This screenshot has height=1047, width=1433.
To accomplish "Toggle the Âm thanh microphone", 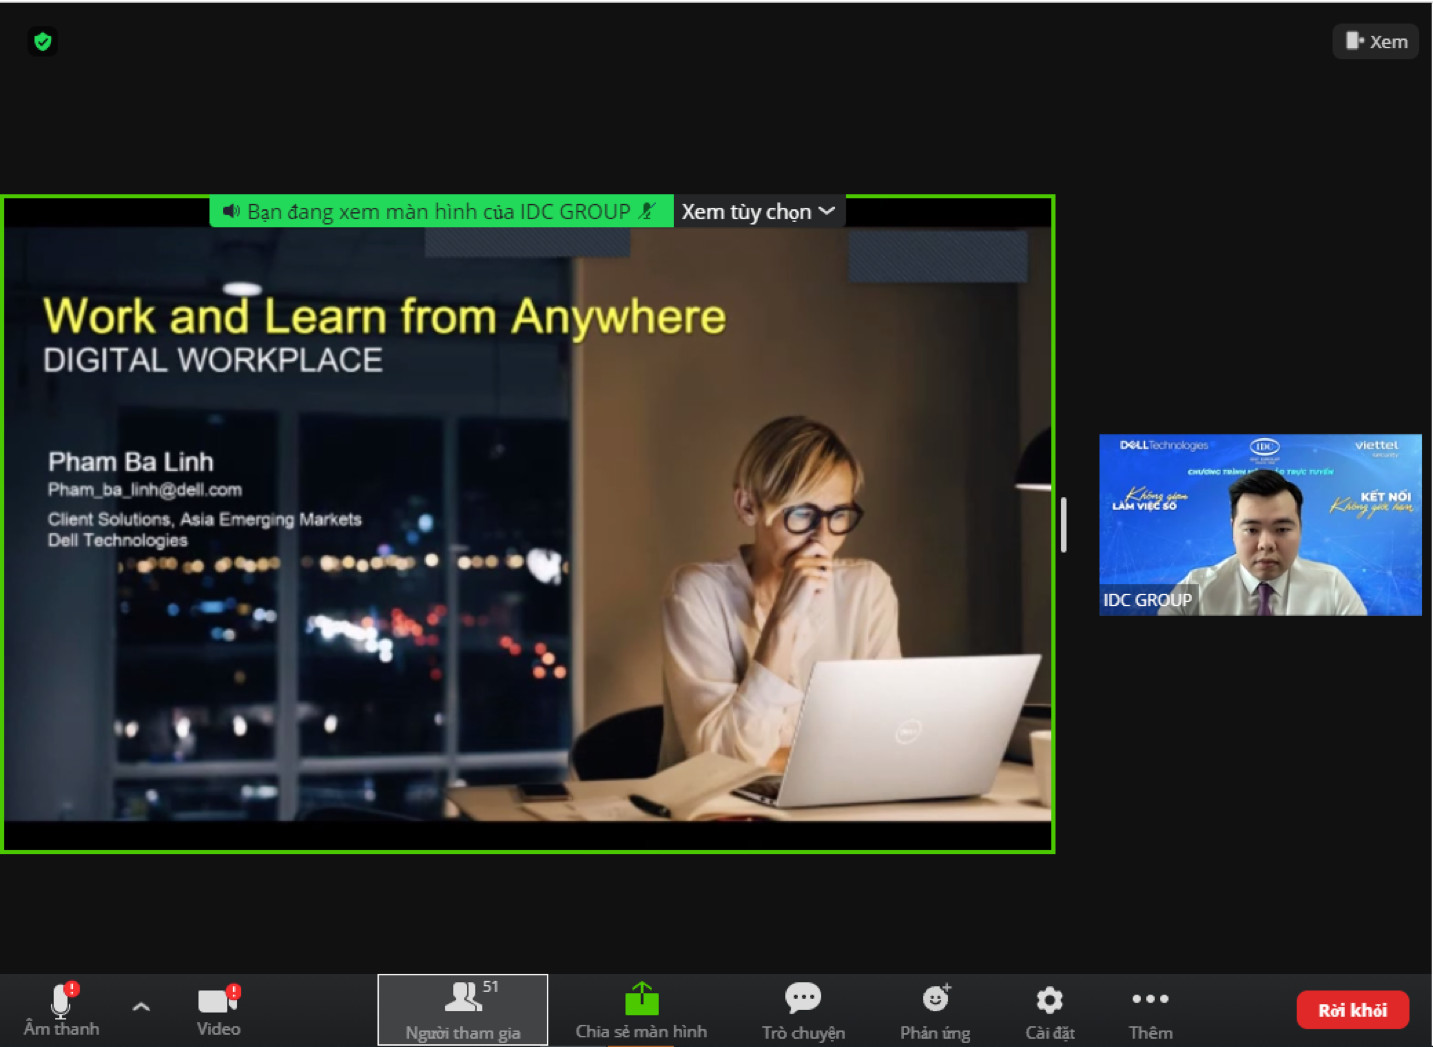I will point(62,1010).
